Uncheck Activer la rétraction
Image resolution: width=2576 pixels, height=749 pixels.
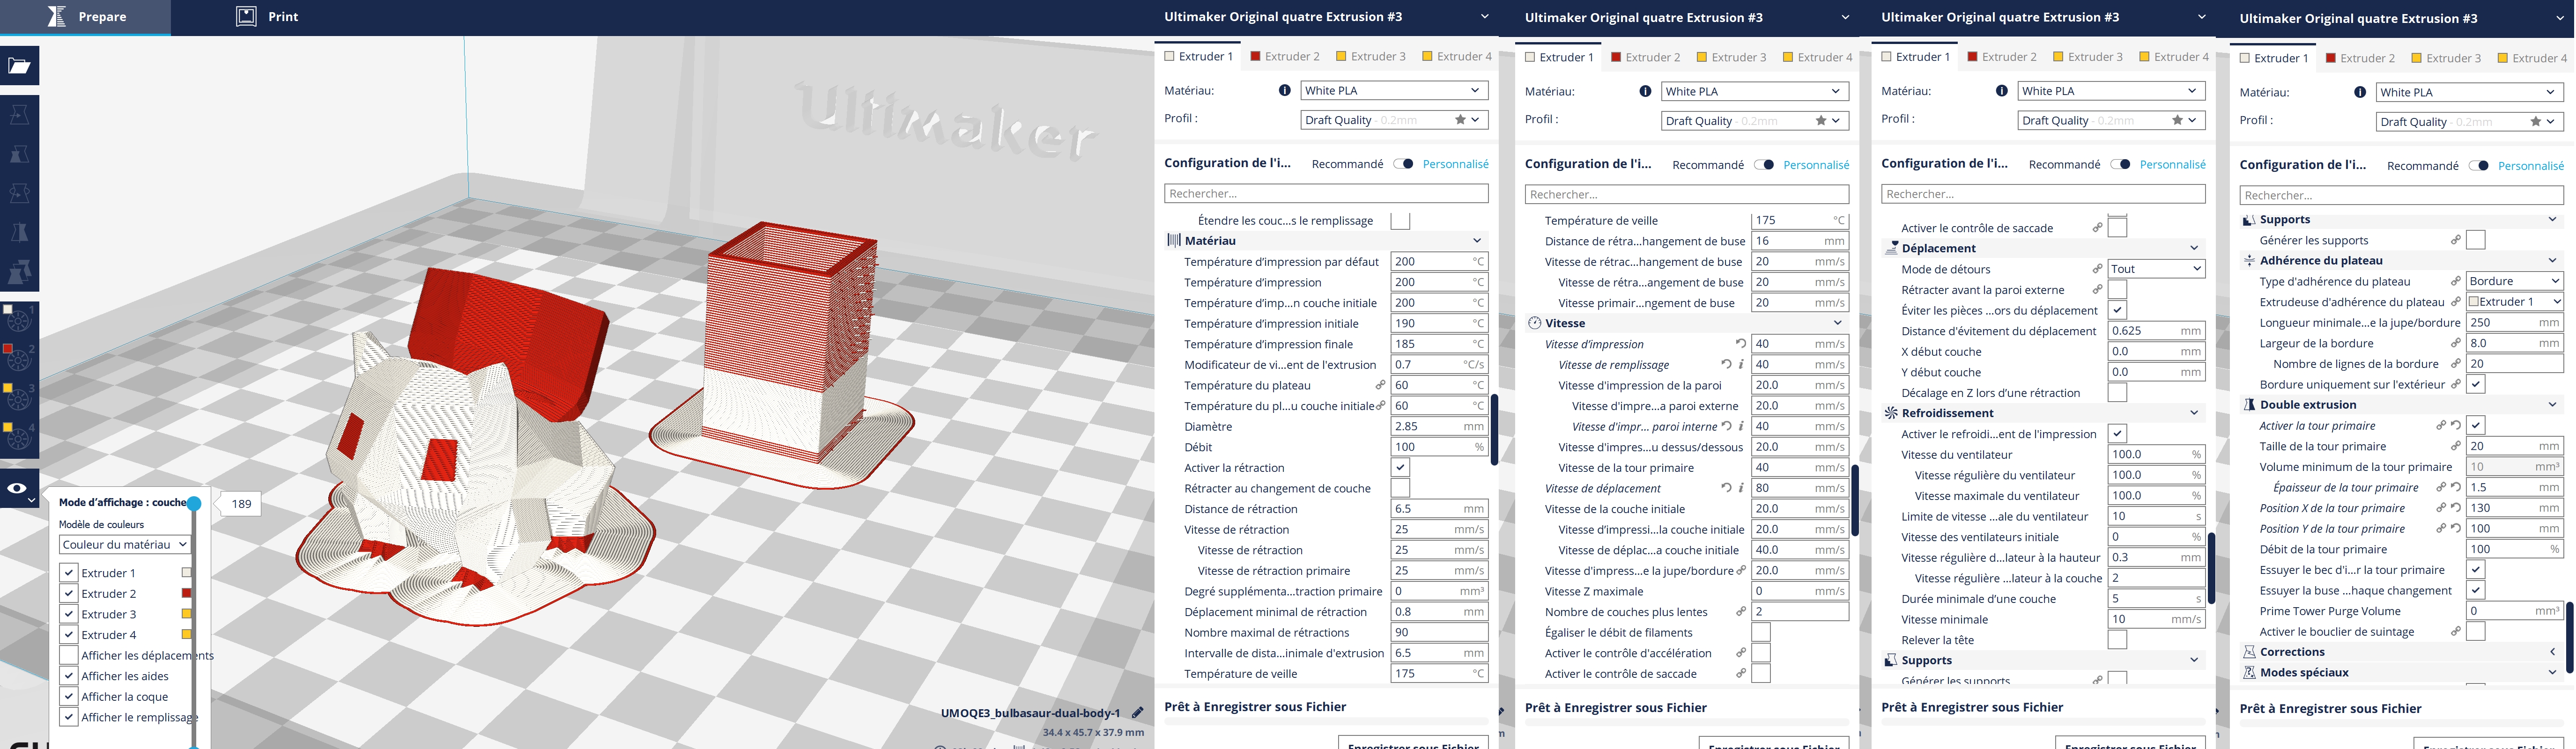click(1400, 468)
